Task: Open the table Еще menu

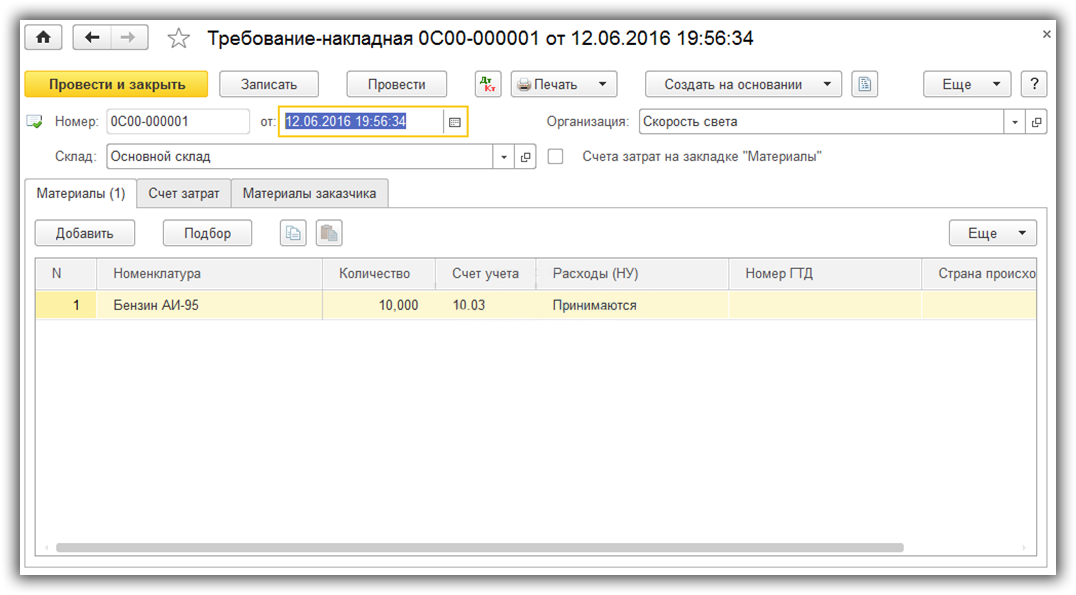Action: (993, 233)
